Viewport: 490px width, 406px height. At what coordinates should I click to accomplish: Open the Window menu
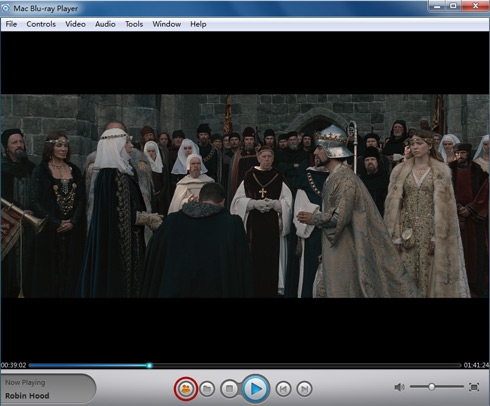tap(167, 24)
